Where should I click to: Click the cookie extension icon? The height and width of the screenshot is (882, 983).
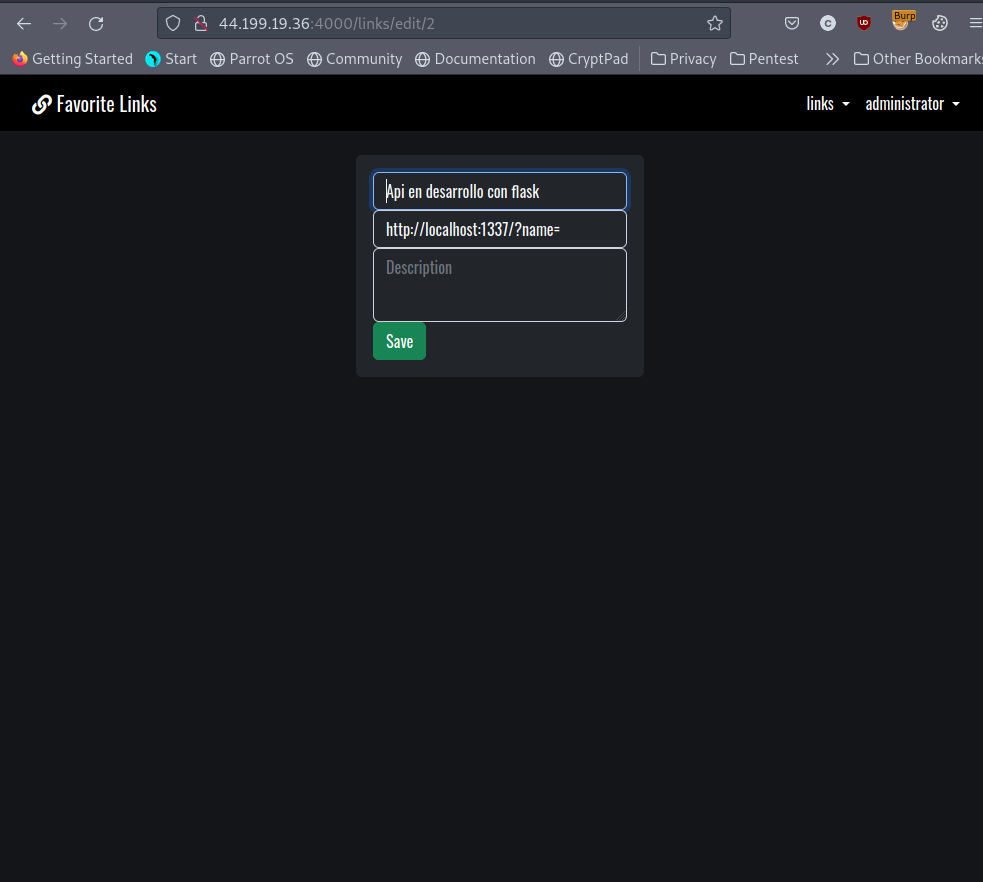coord(939,23)
